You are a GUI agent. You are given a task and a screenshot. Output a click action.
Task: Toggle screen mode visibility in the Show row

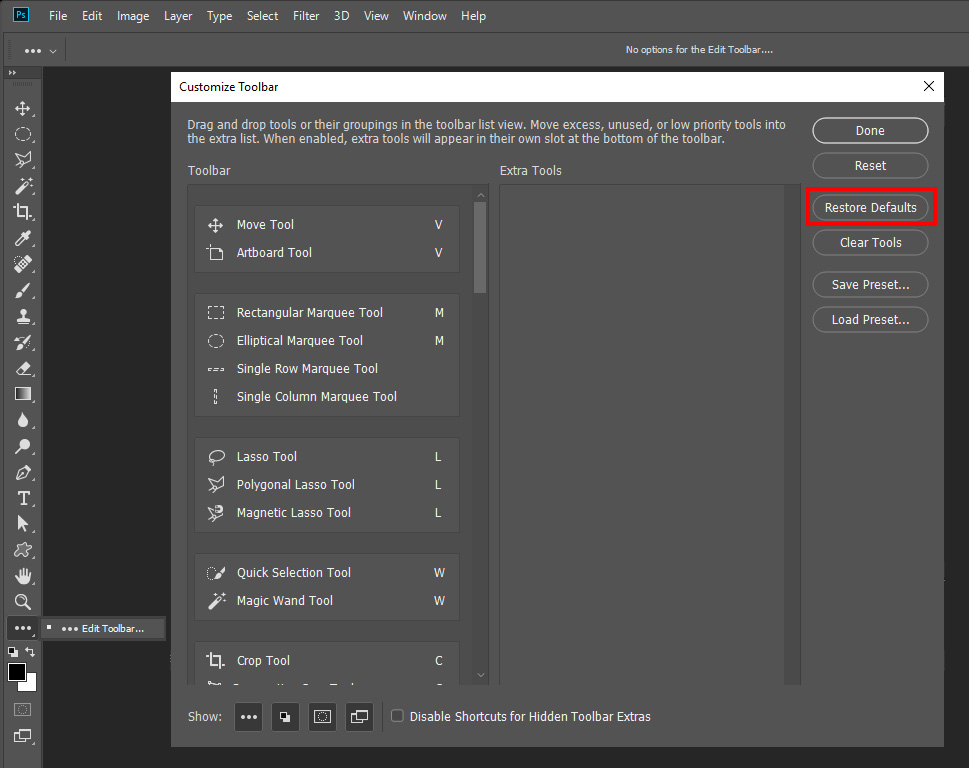(x=359, y=717)
